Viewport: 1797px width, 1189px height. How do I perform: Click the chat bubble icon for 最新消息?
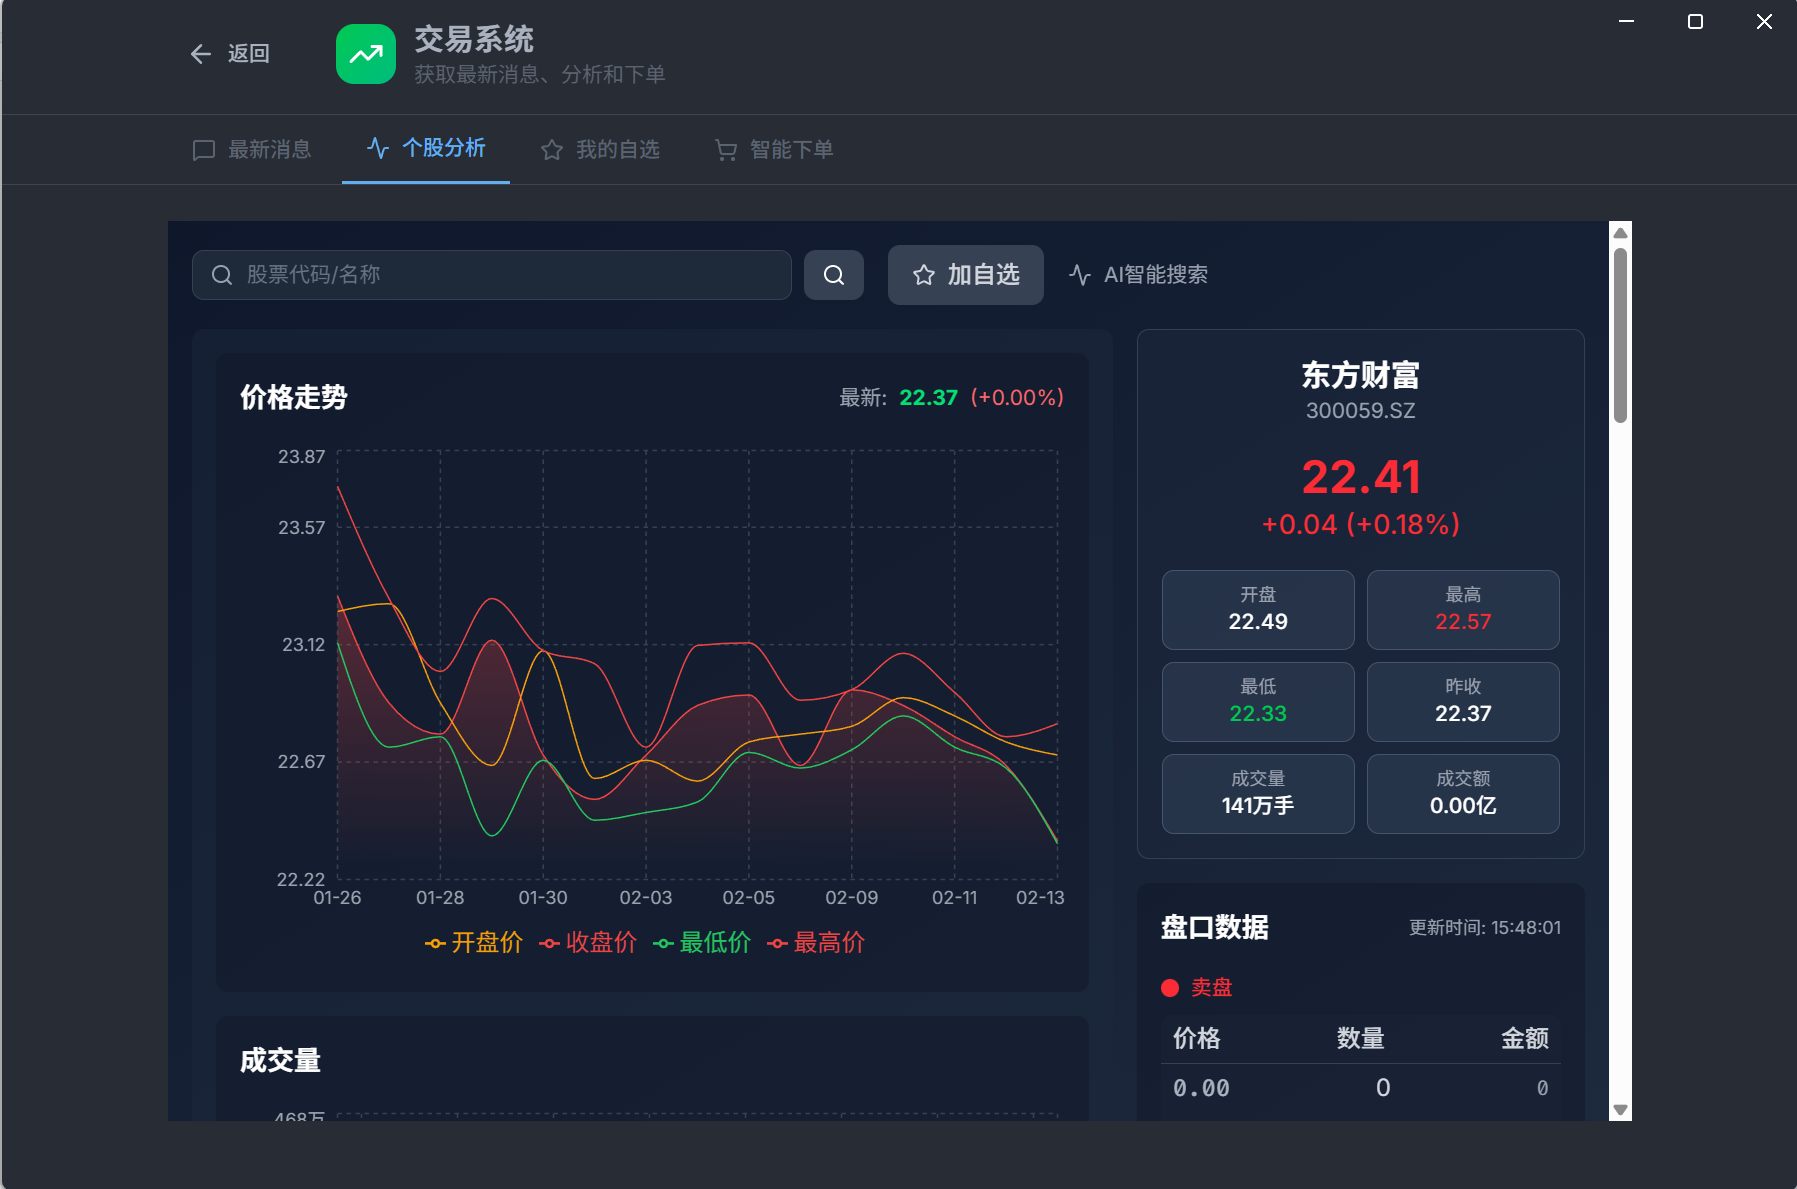coord(204,150)
